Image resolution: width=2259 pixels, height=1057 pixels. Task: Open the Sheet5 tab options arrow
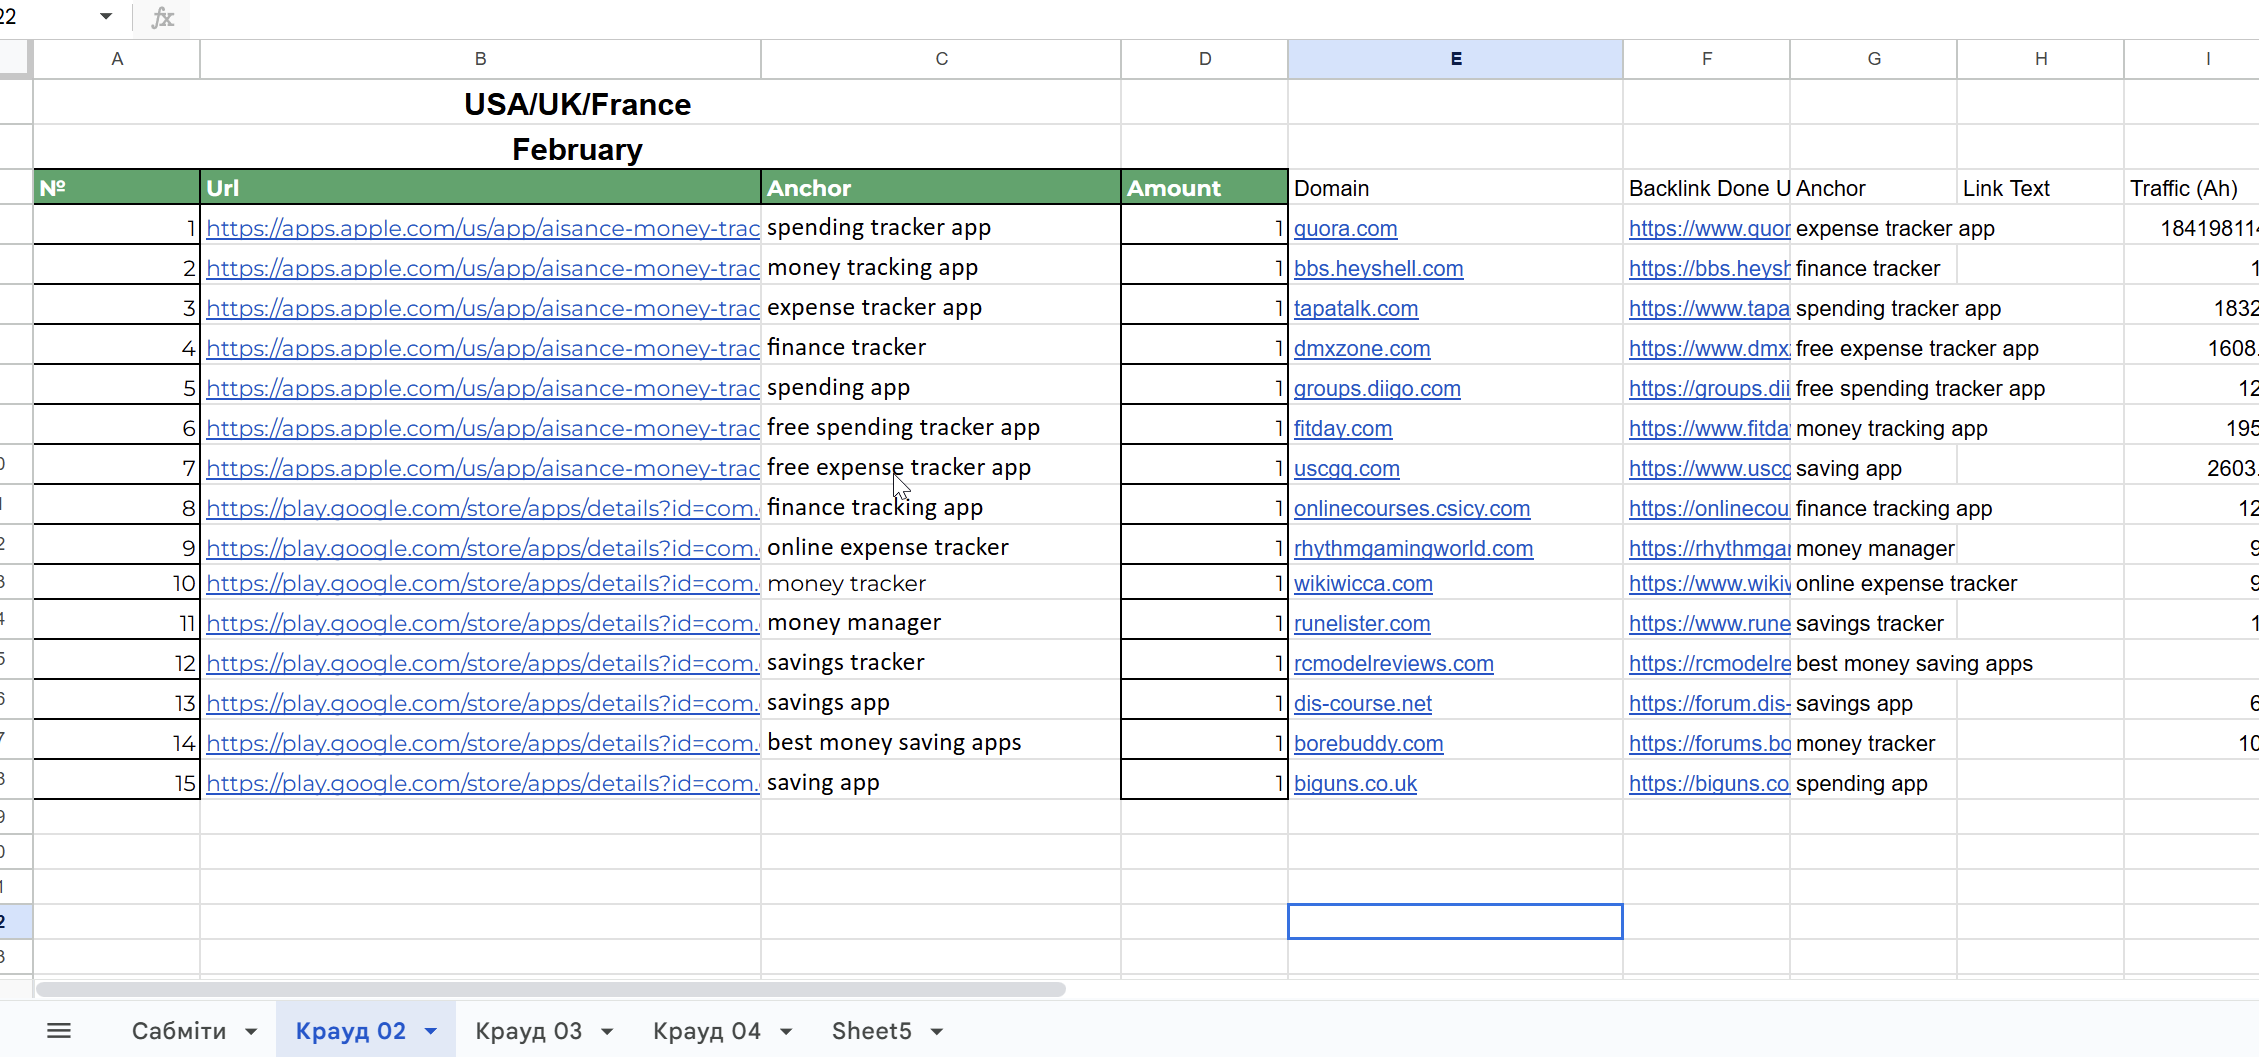tap(937, 1031)
